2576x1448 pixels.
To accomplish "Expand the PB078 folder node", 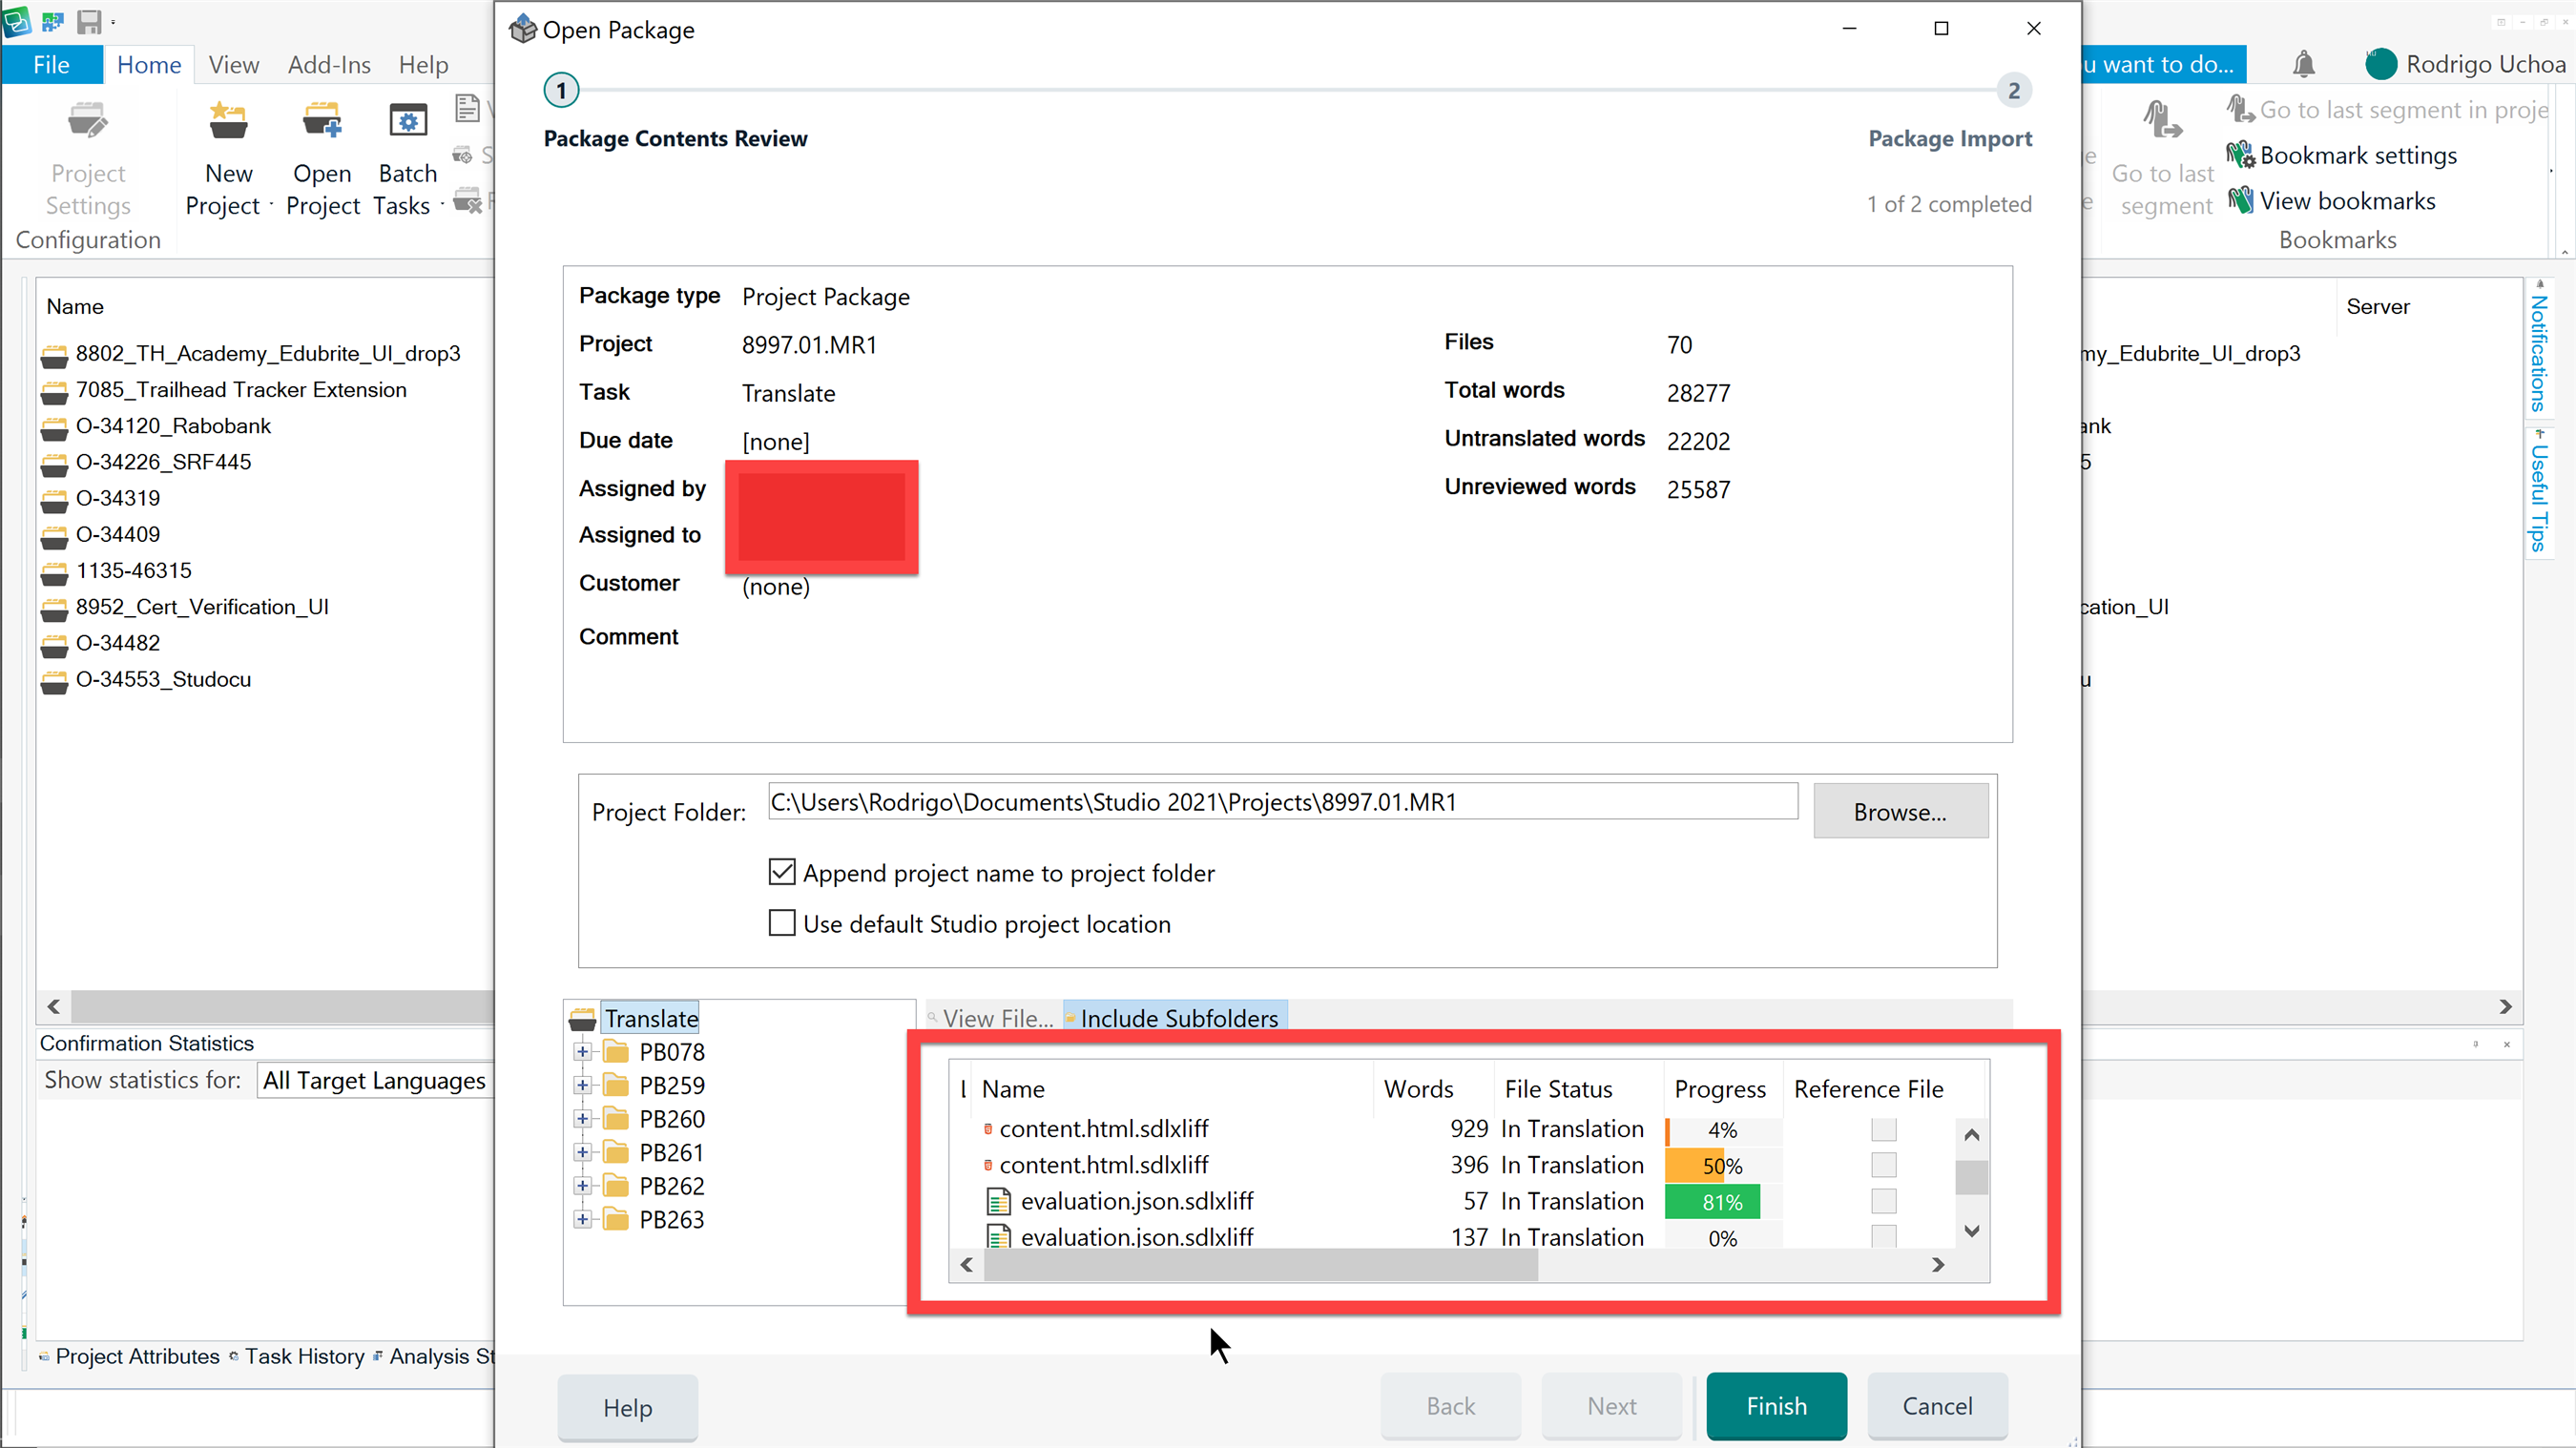I will pyautogui.click(x=582, y=1052).
